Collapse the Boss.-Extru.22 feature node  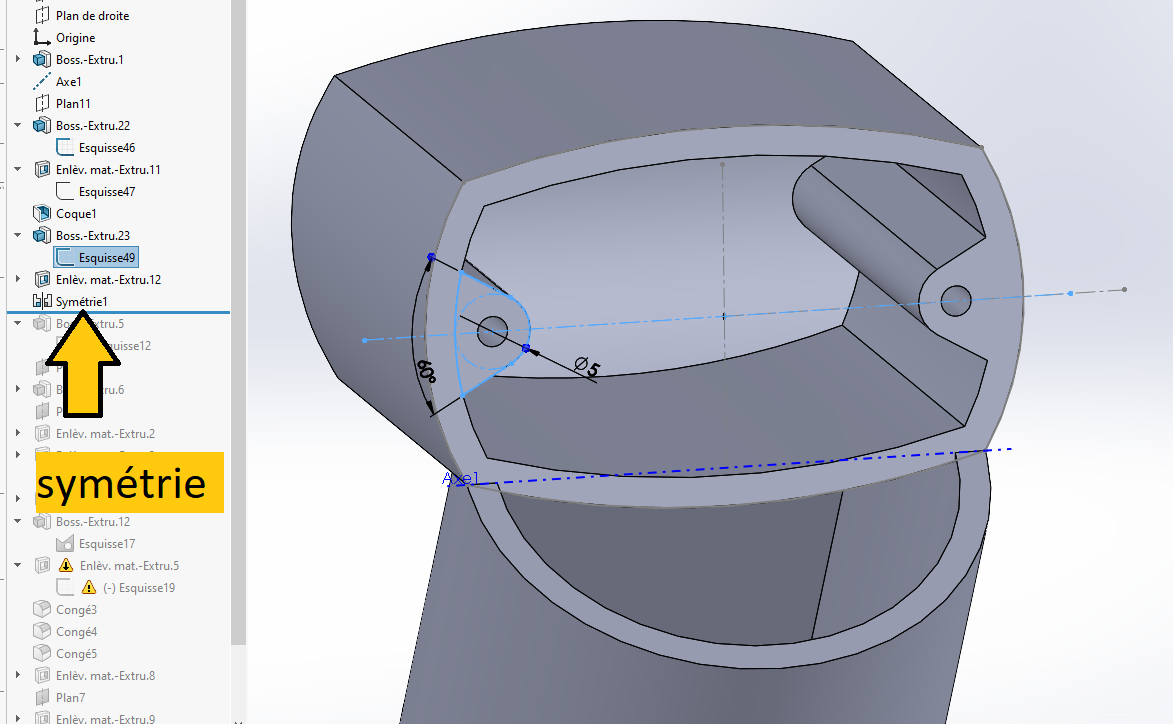18,125
